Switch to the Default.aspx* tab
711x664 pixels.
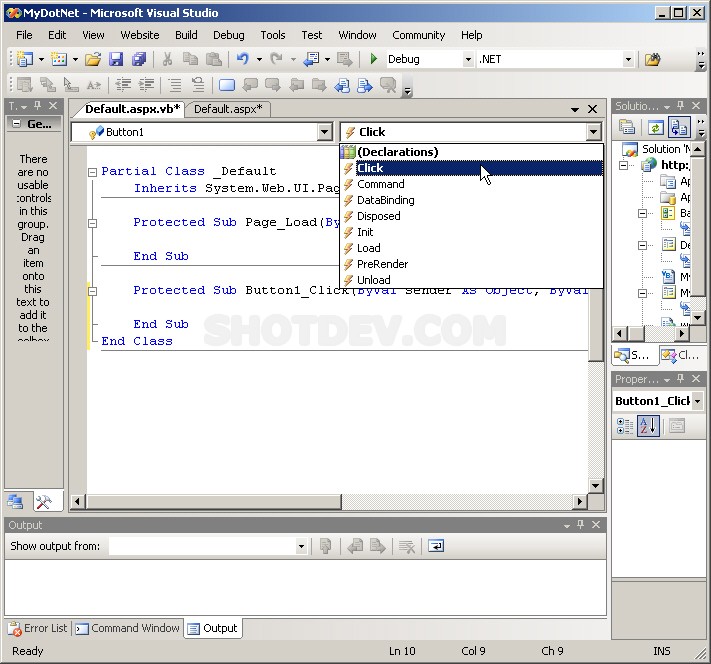(x=228, y=109)
